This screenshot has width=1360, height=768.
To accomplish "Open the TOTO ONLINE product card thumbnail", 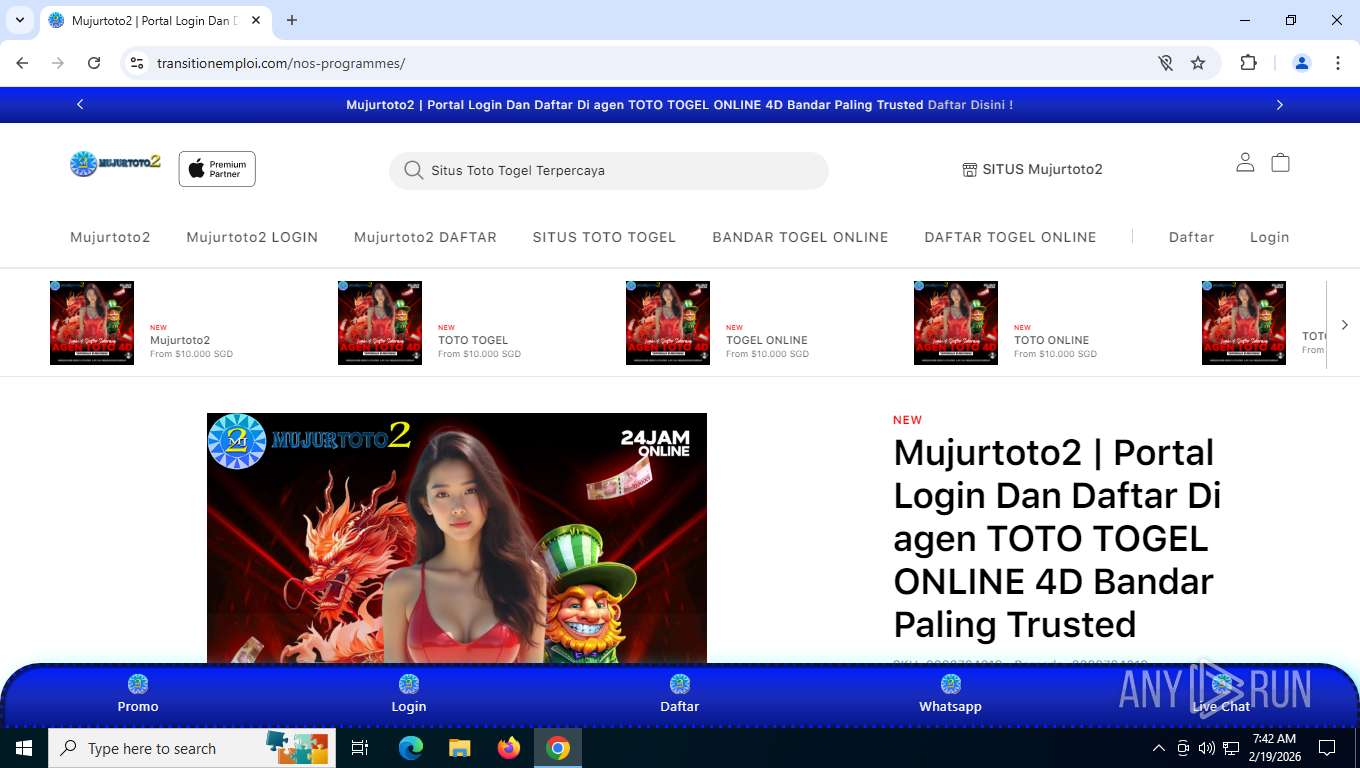I will pos(956,323).
